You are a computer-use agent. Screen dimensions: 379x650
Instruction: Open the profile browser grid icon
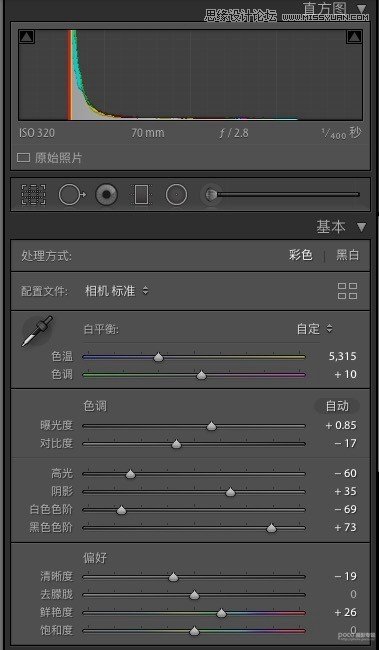pos(347,291)
